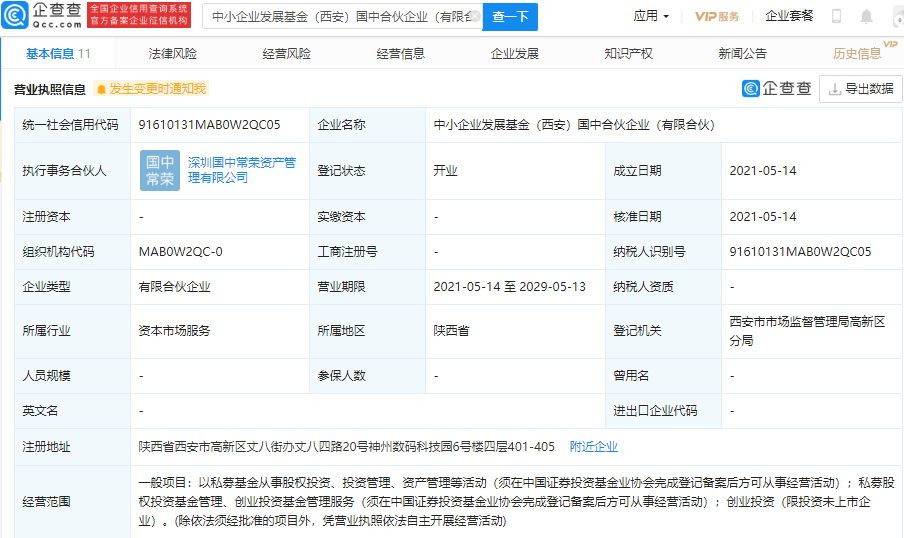Select organization code MAB0W2QC-0

(180, 251)
